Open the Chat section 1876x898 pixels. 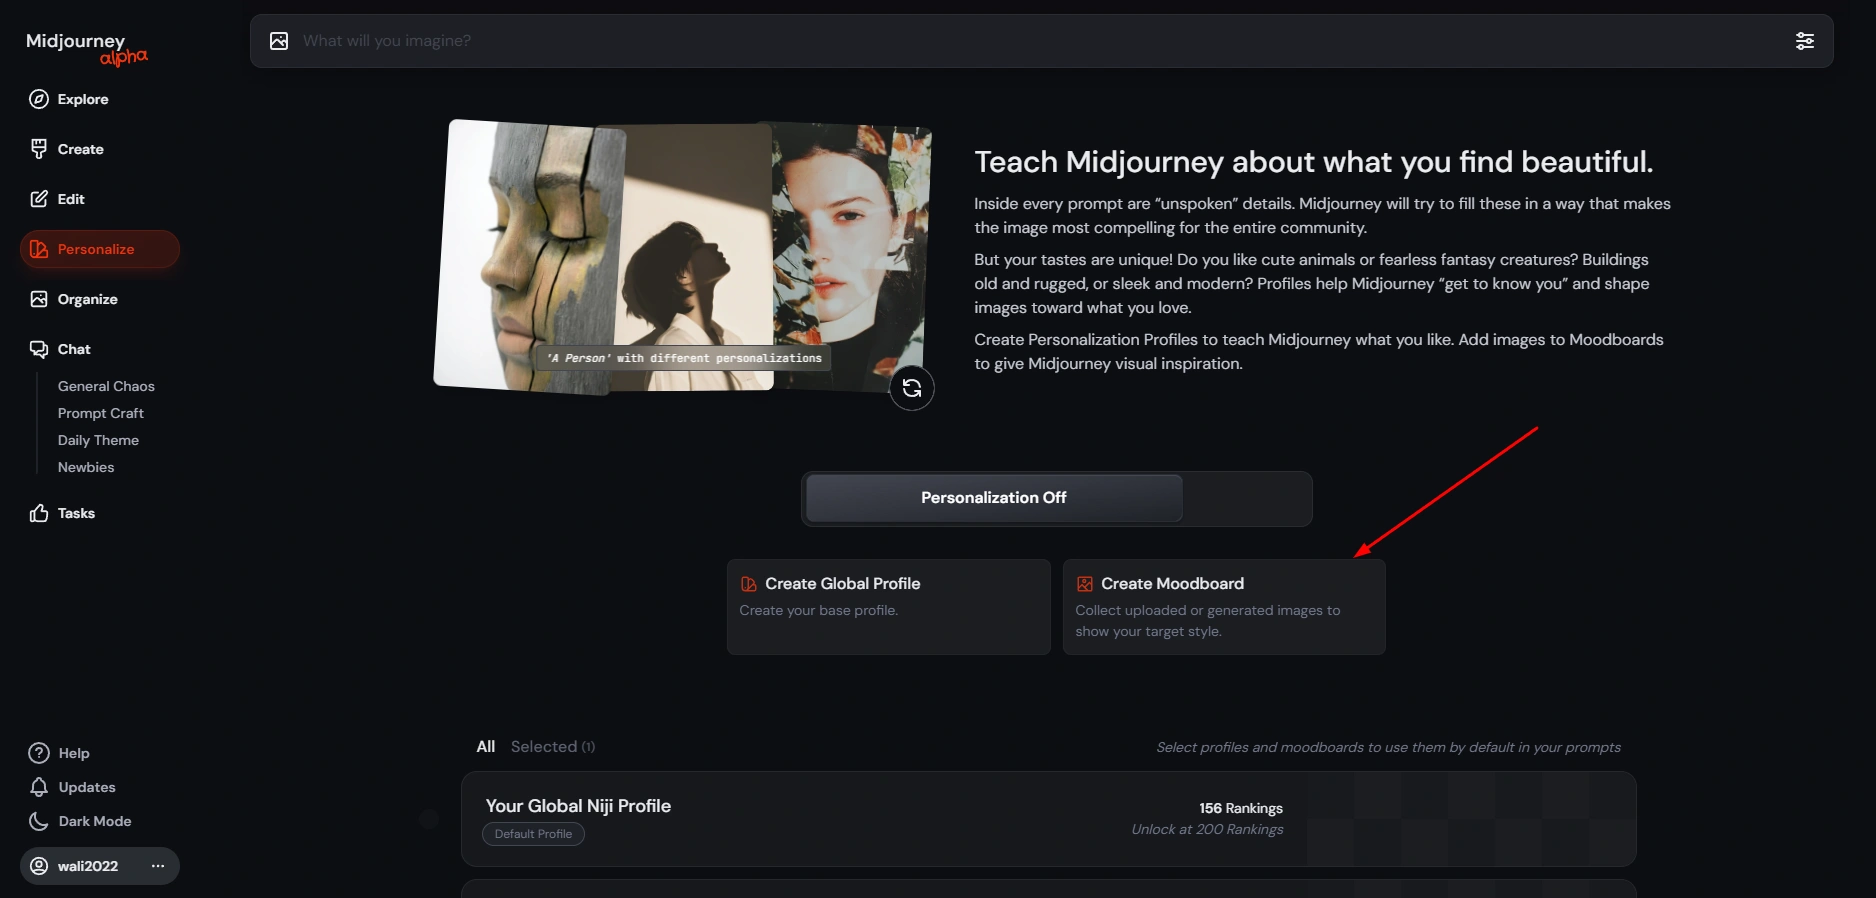click(60, 349)
